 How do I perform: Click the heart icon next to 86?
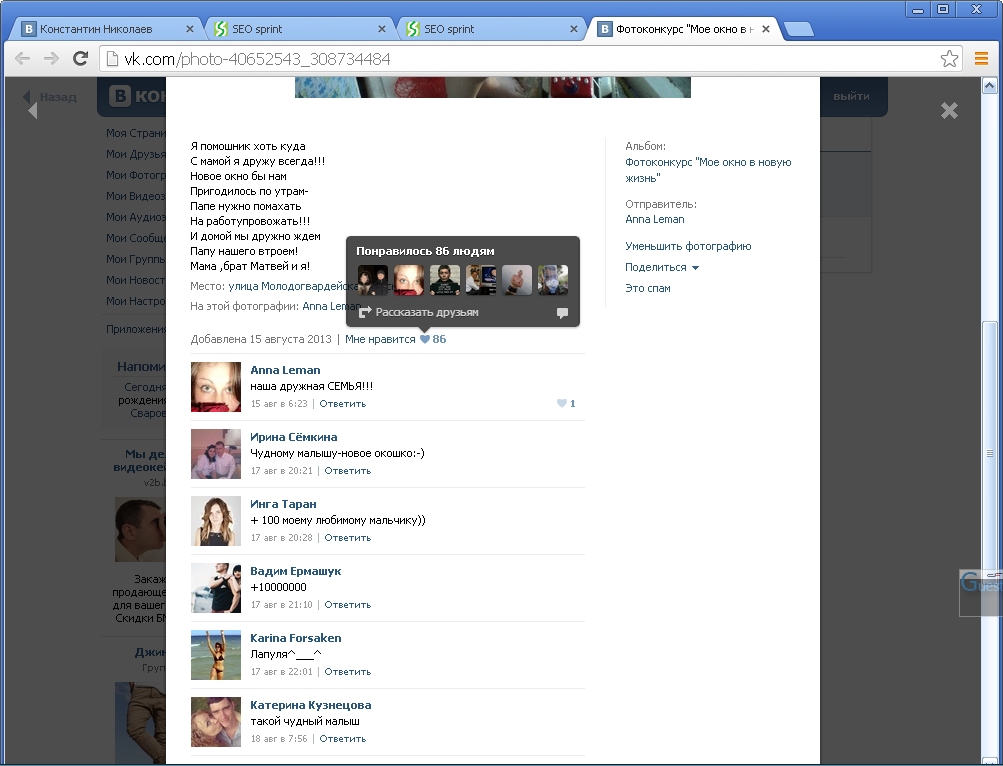click(x=425, y=339)
